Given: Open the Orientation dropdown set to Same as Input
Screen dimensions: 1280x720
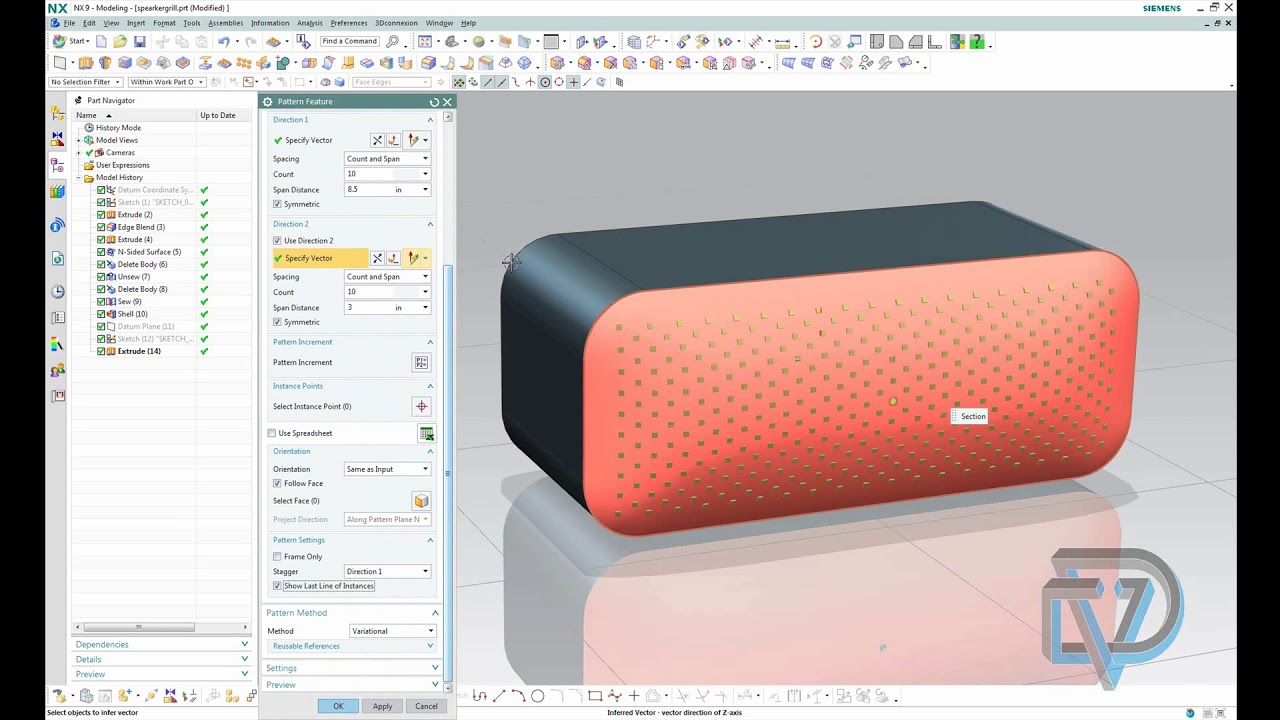Looking at the screenshot, I should [387, 469].
